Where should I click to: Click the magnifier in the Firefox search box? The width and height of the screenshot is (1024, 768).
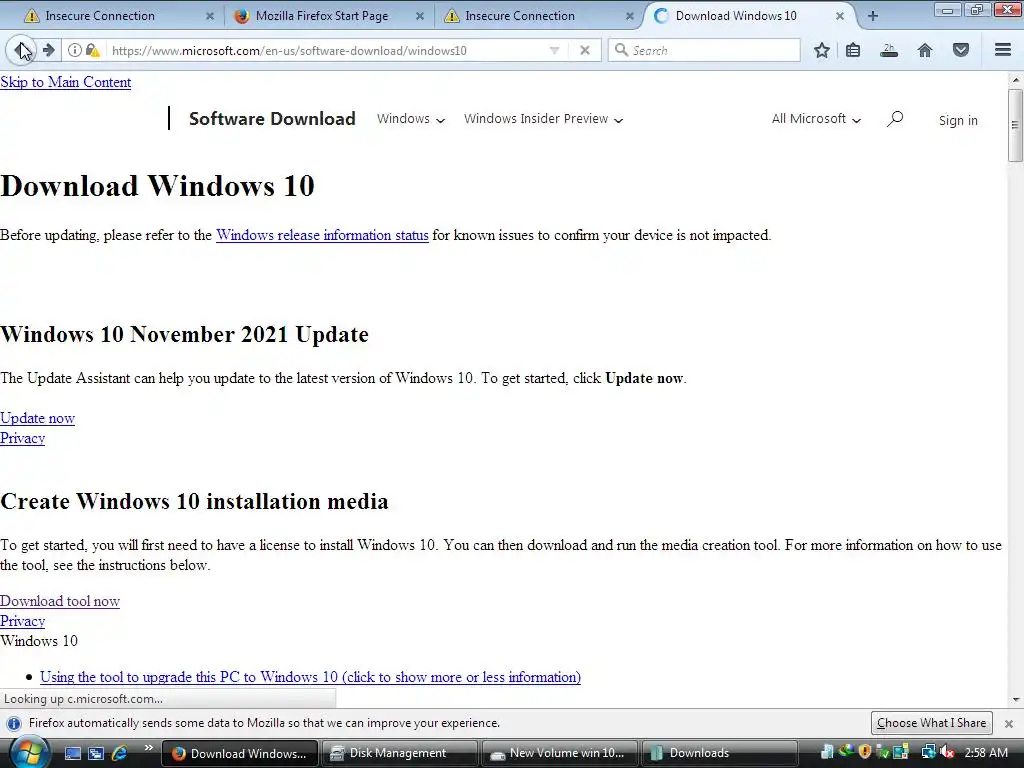(621, 50)
